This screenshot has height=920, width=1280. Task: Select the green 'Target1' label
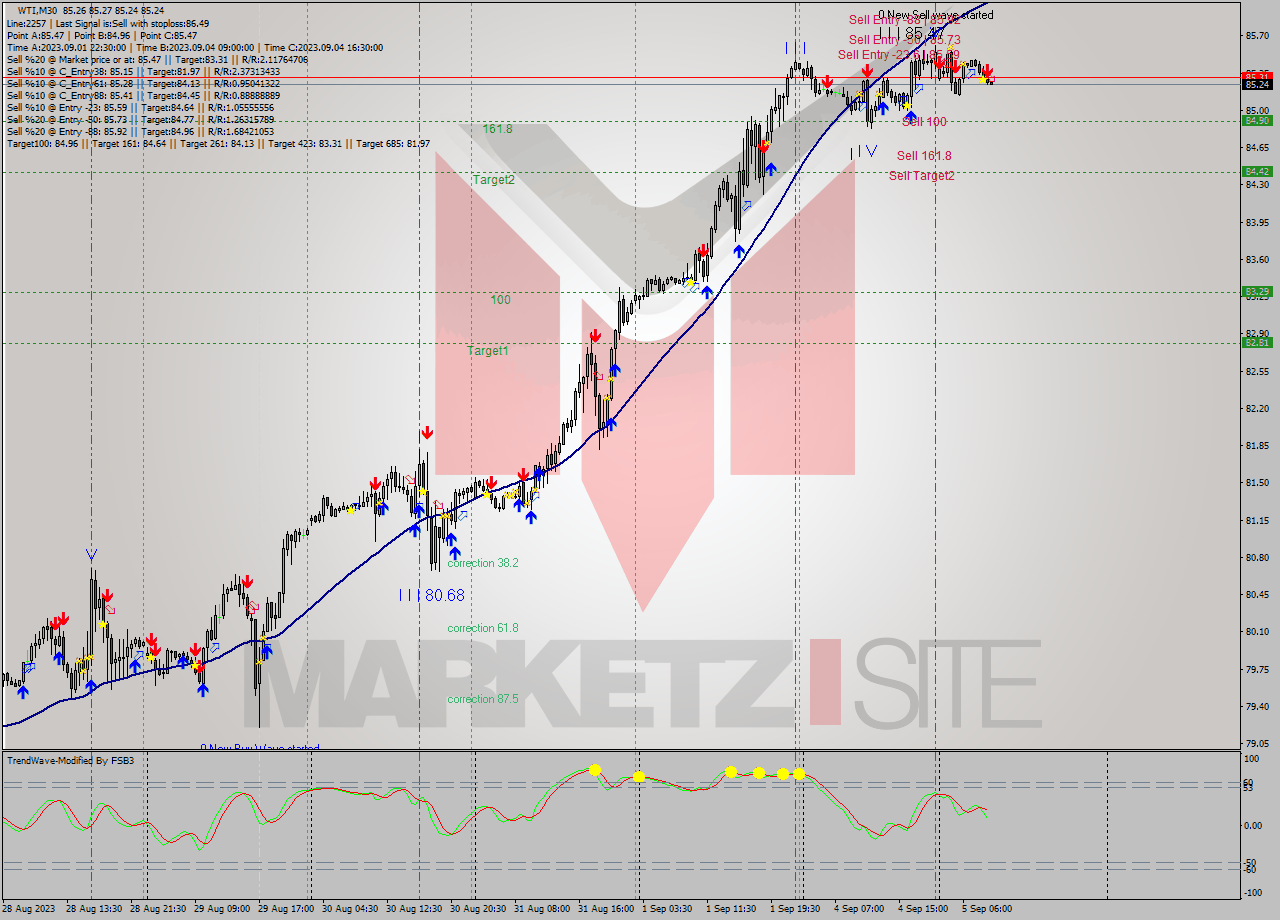pyautogui.click(x=488, y=351)
